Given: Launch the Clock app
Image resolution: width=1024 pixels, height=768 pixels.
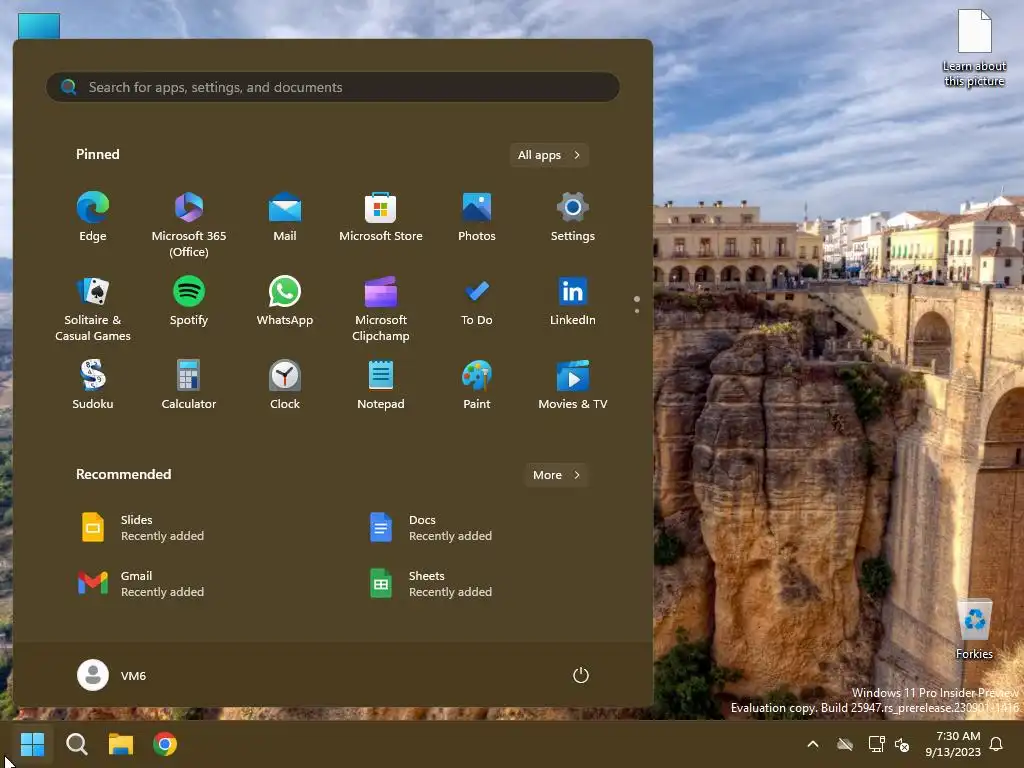Looking at the screenshot, I should pos(285,385).
